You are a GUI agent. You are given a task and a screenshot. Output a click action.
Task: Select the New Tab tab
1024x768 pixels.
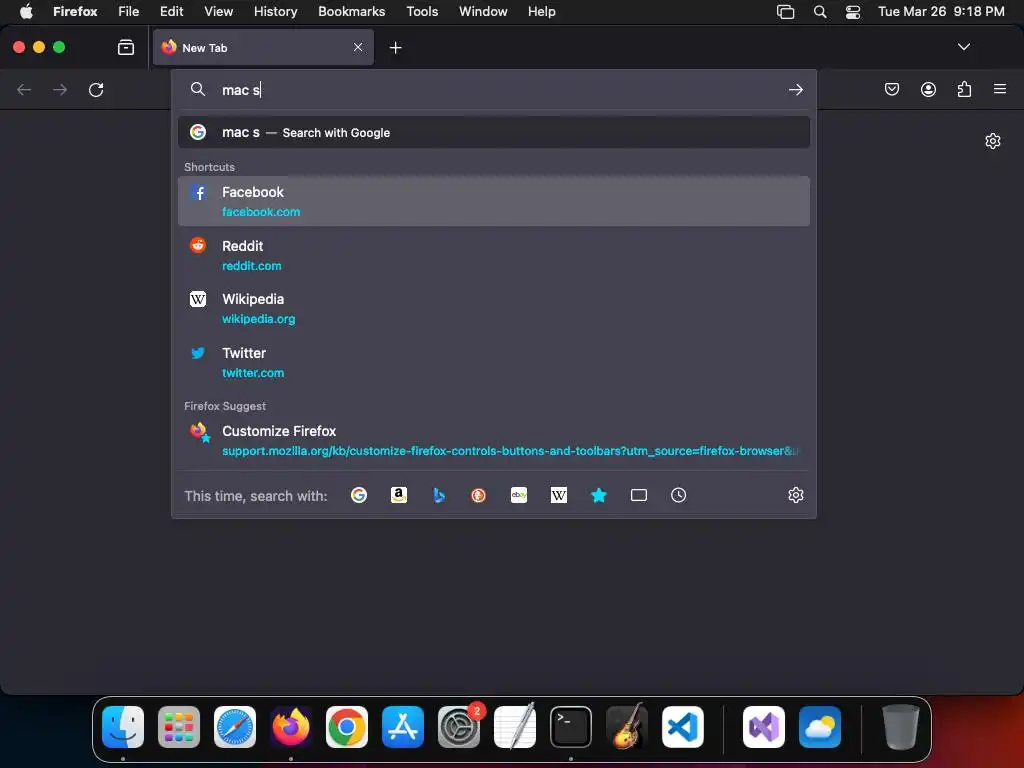(263, 47)
